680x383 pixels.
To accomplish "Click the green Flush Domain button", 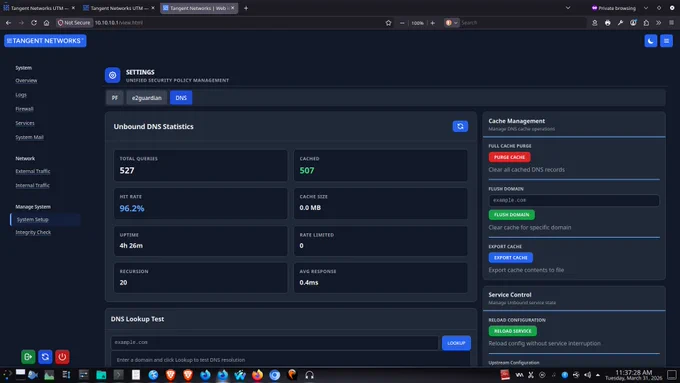I will tap(511, 214).
